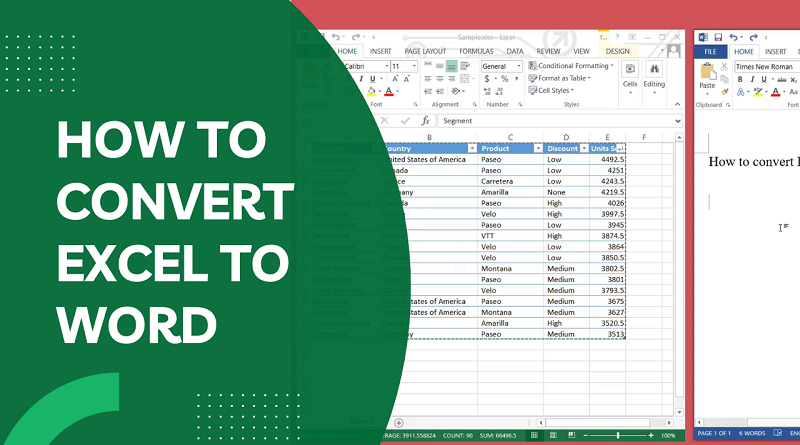The image size is (800, 445).
Task: Switch to Normal view in Excel
Action: click(534, 435)
